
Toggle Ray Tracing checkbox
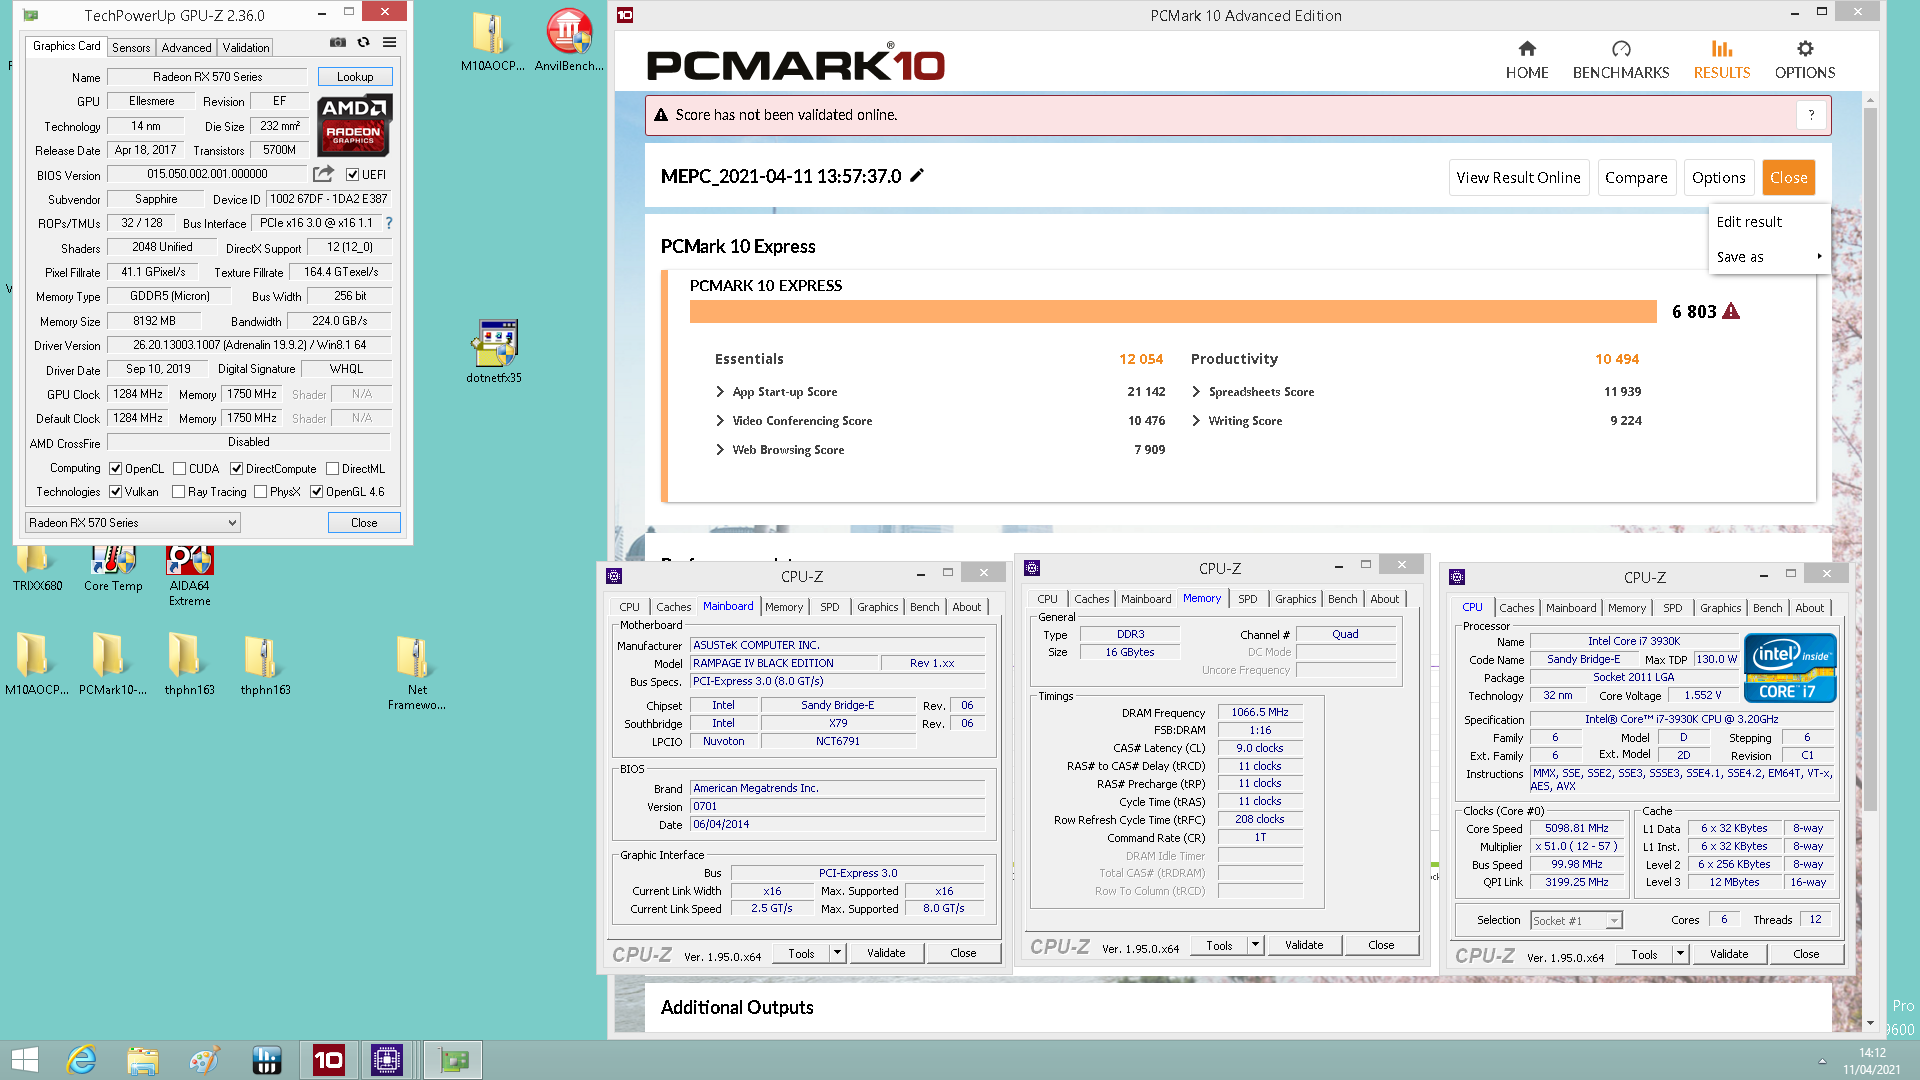[x=178, y=492]
